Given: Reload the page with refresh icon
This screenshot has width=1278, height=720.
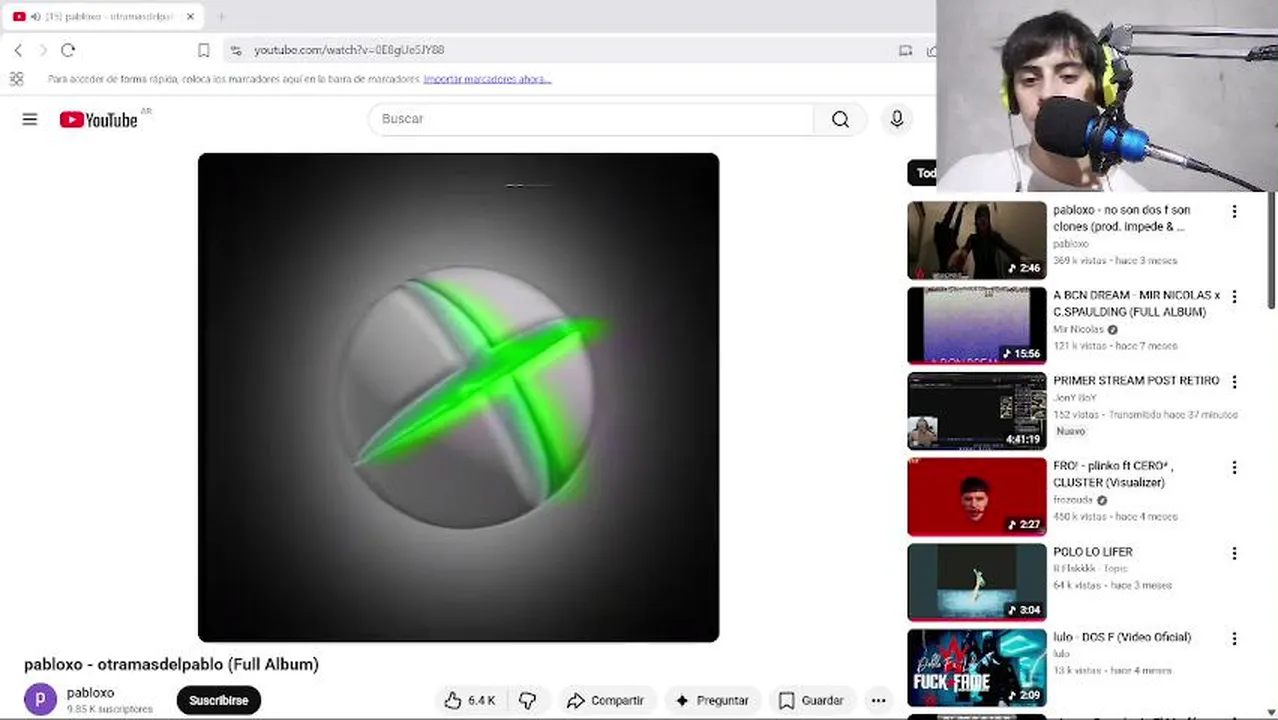Looking at the screenshot, I should [x=68, y=50].
